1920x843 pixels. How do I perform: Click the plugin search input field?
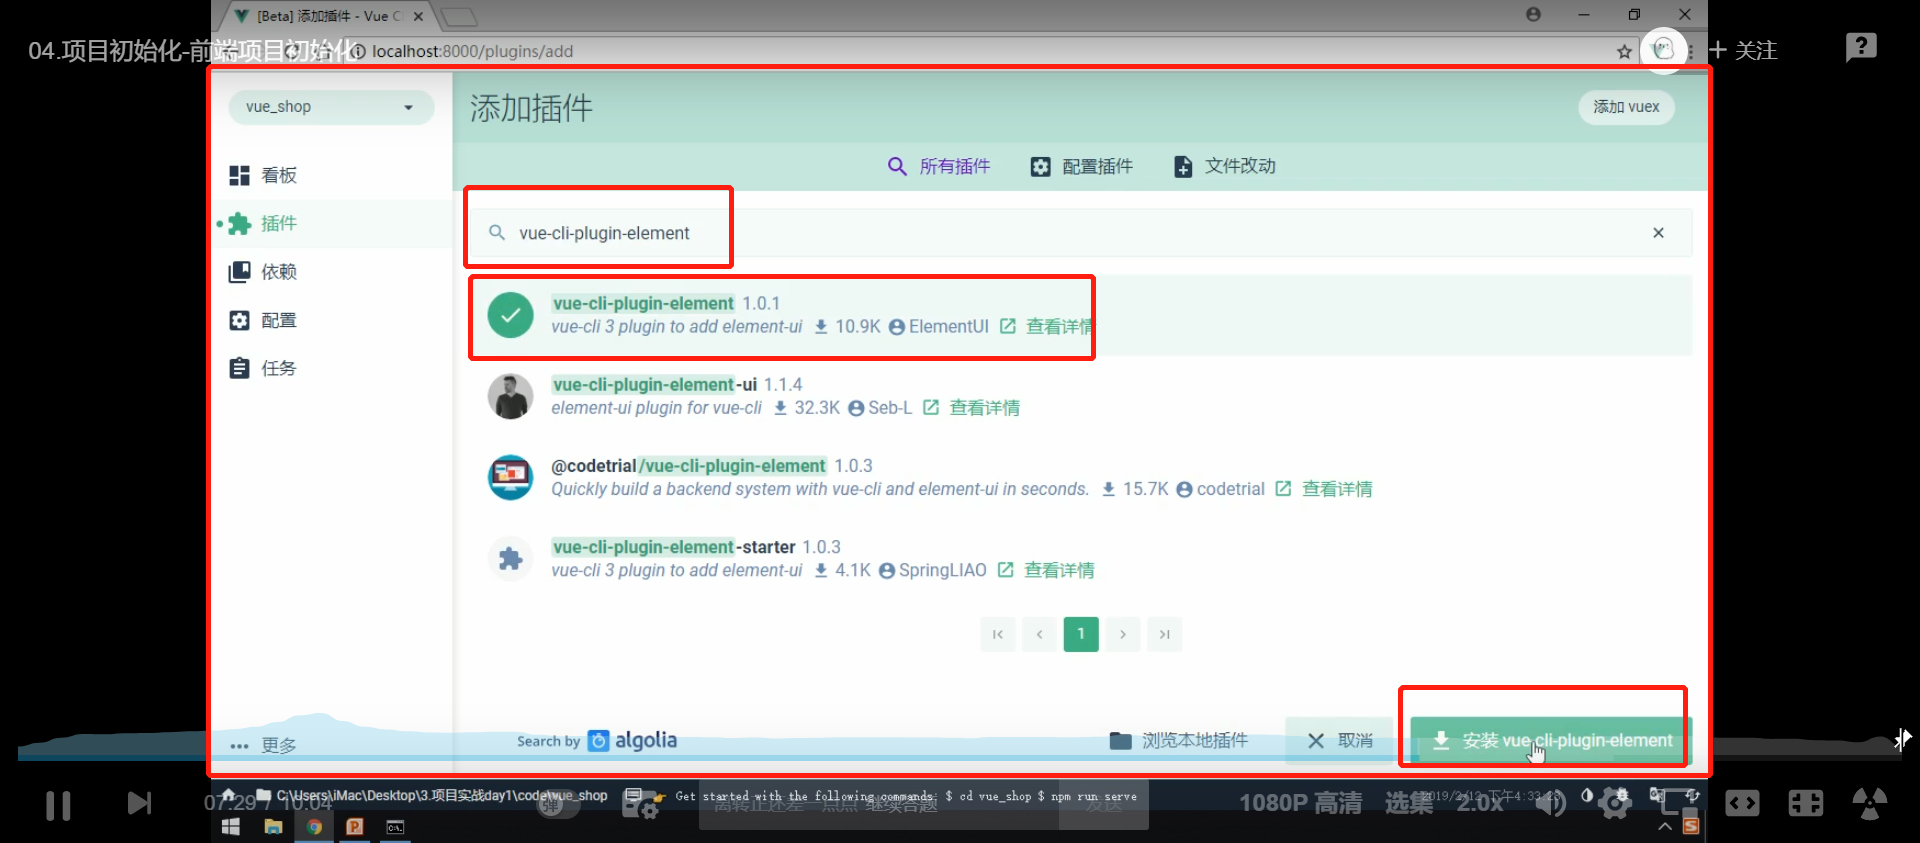[1080, 233]
